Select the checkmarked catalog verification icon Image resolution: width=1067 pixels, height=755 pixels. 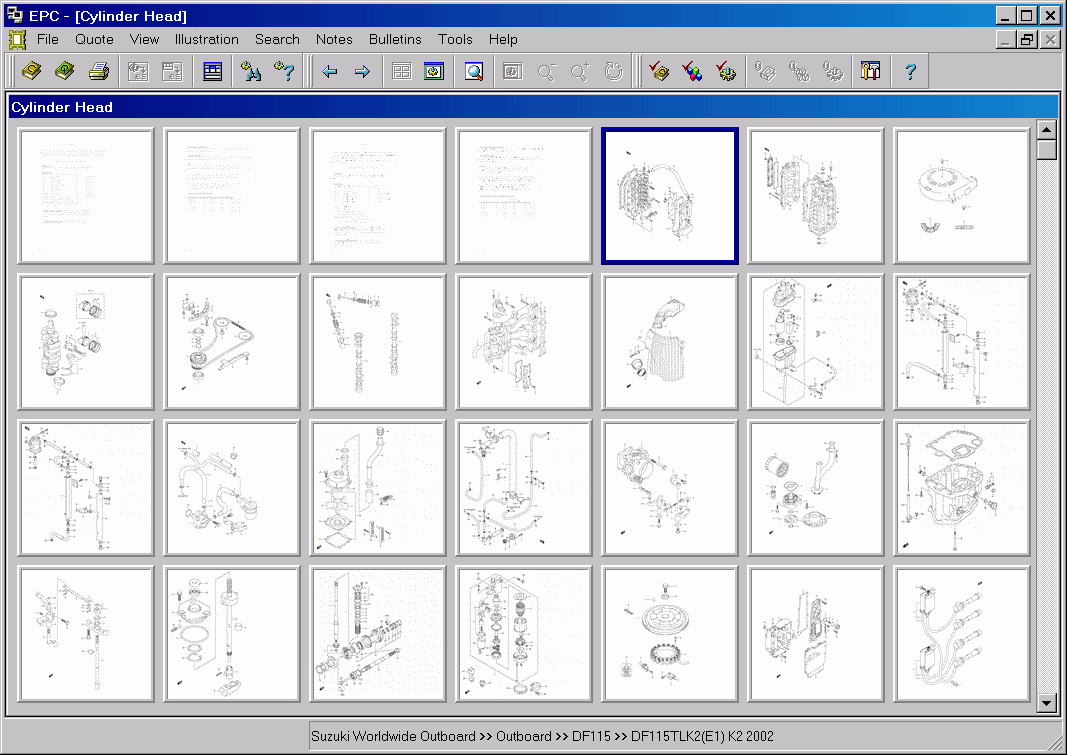pyautogui.click(x=659, y=70)
